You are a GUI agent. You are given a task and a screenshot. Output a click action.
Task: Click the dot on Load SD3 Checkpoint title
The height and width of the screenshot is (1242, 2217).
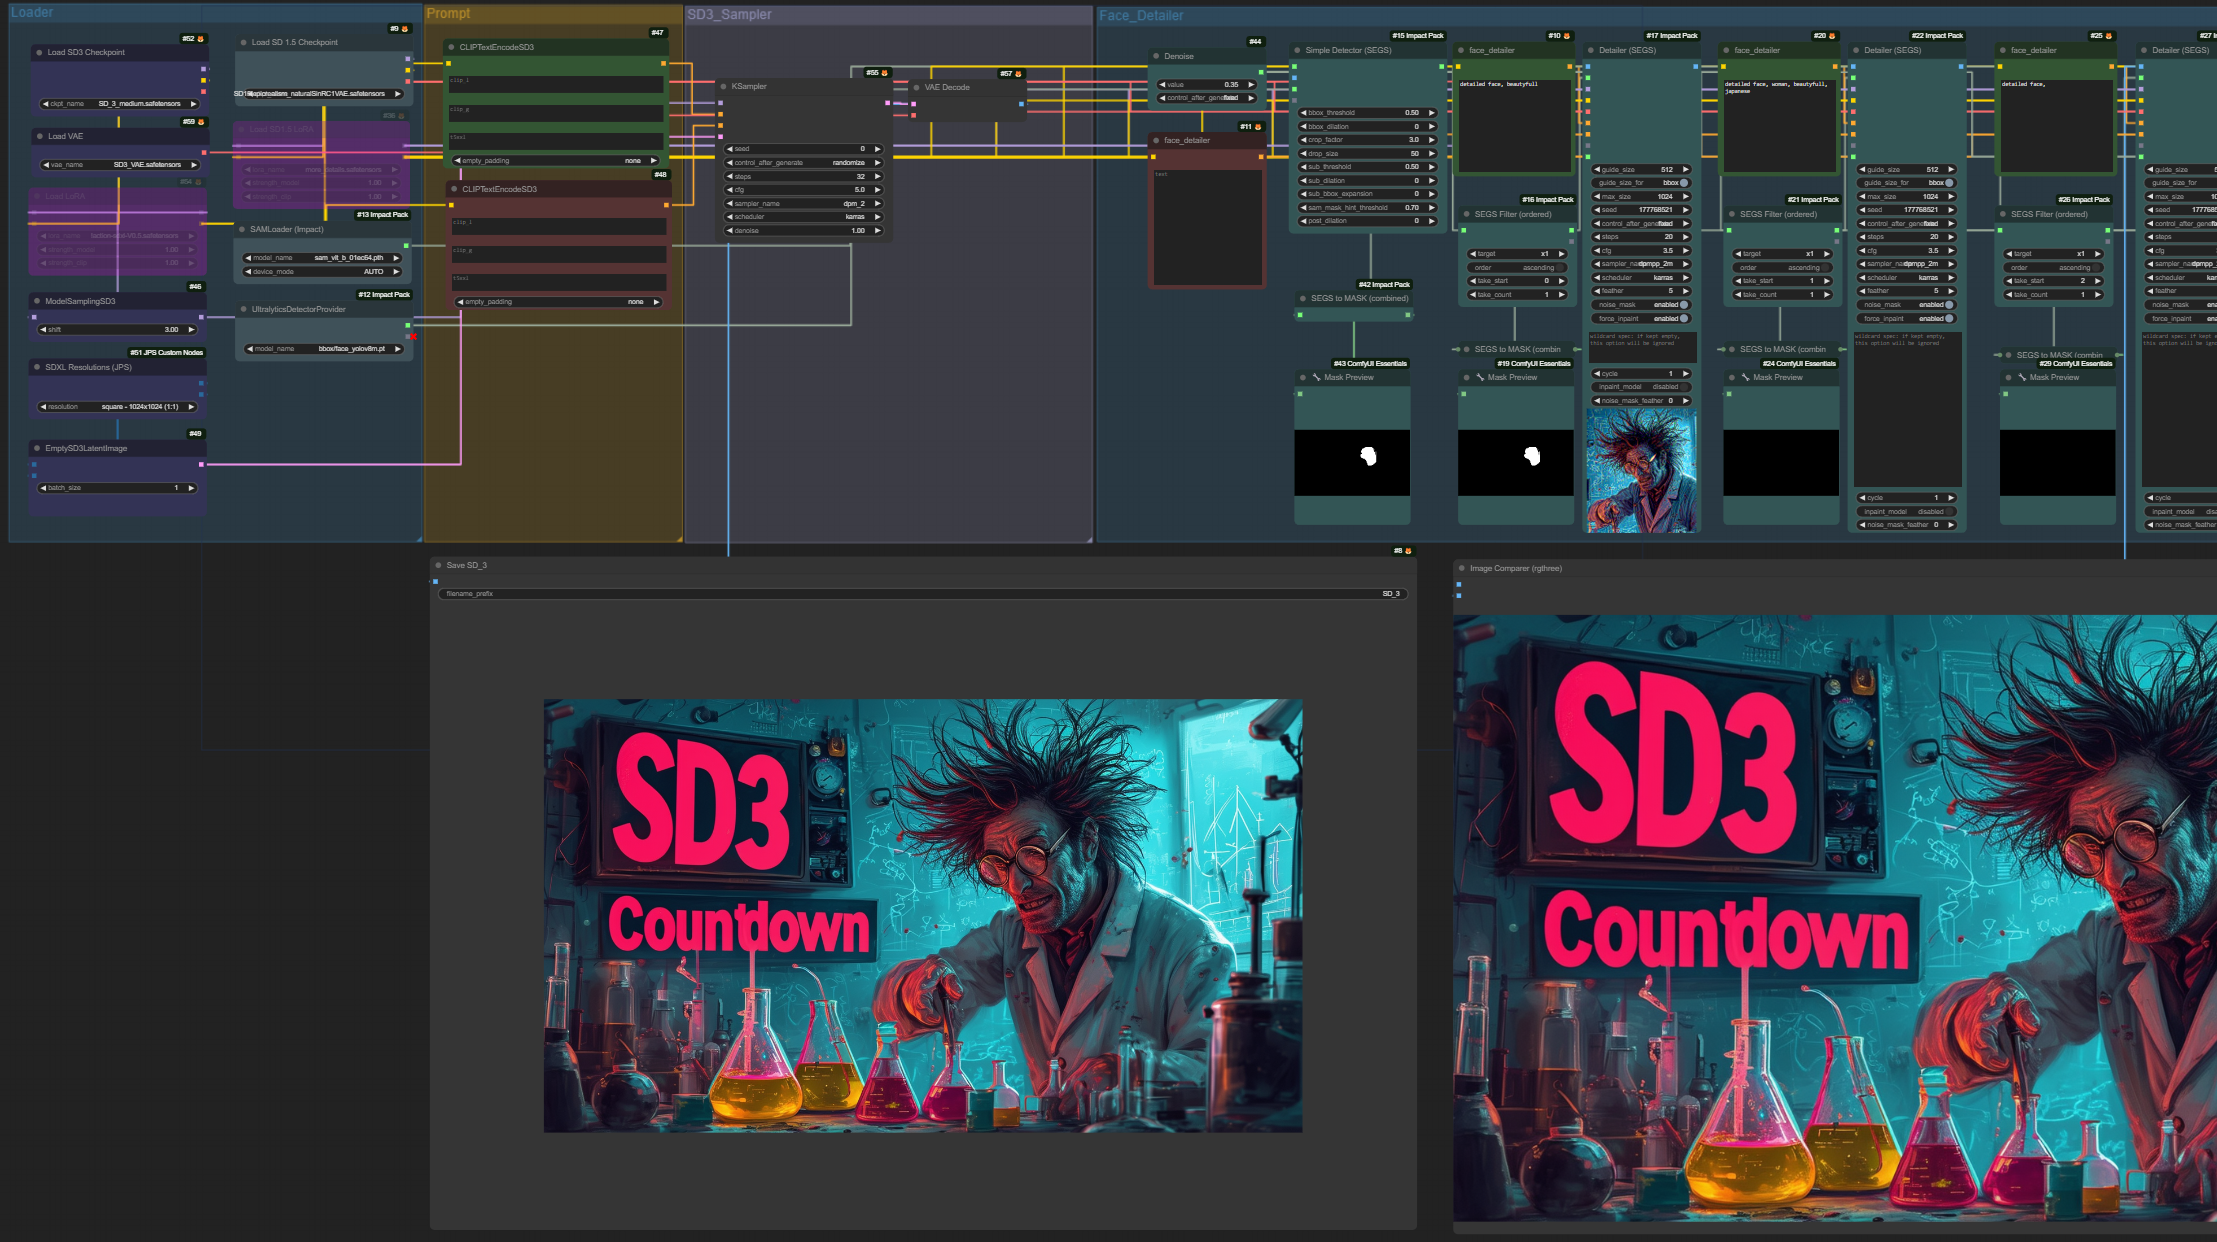[x=39, y=53]
